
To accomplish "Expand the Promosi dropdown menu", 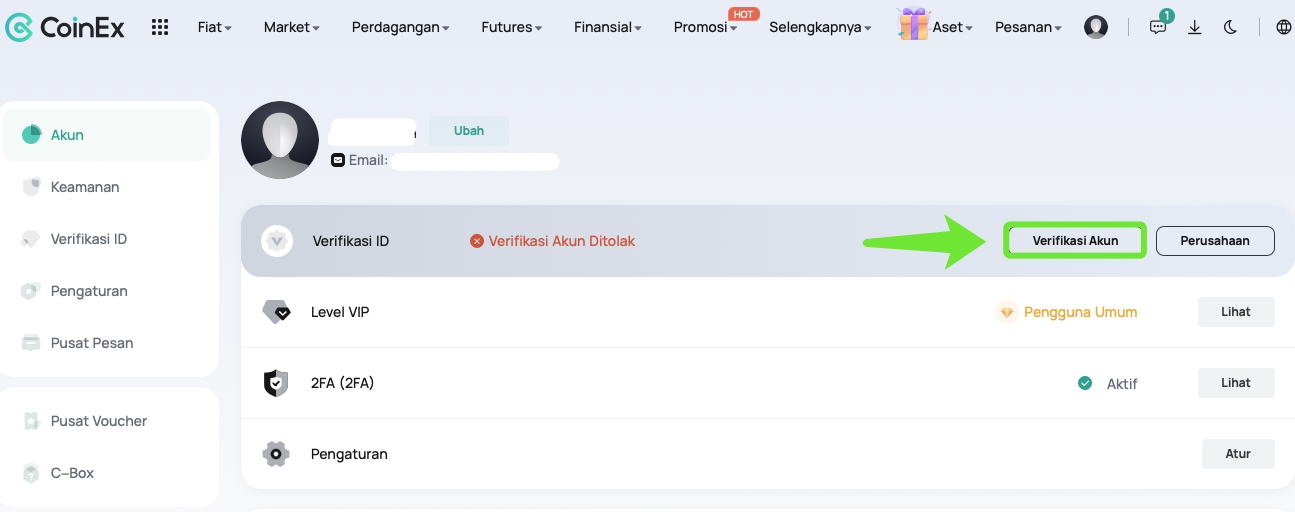I will (x=706, y=27).
